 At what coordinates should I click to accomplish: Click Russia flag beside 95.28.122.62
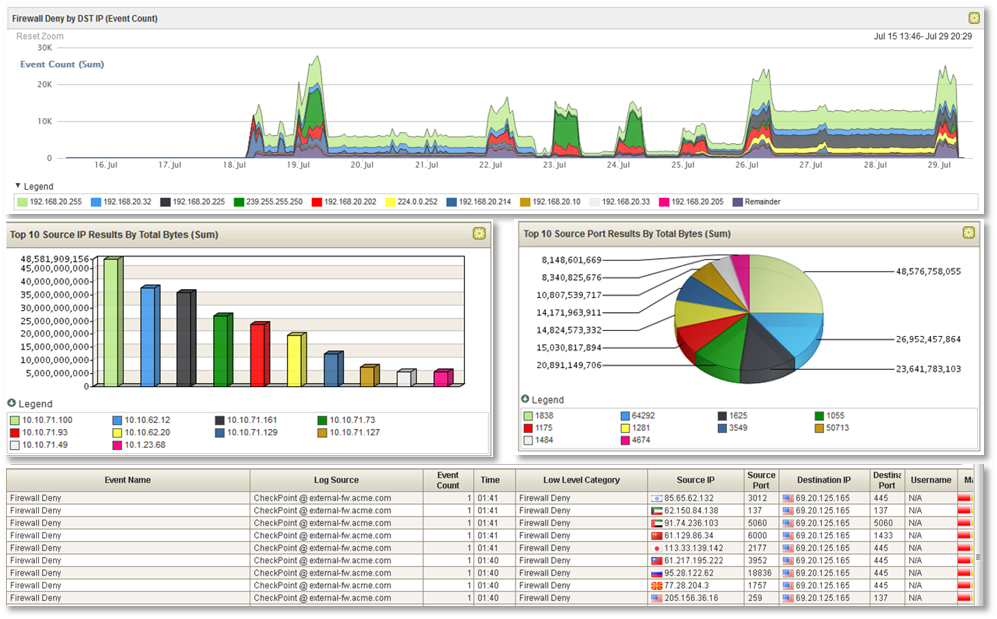tap(657, 573)
